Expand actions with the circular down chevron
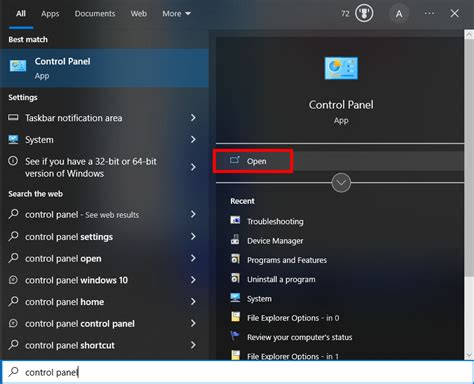The image size is (474, 384). [341, 183]
